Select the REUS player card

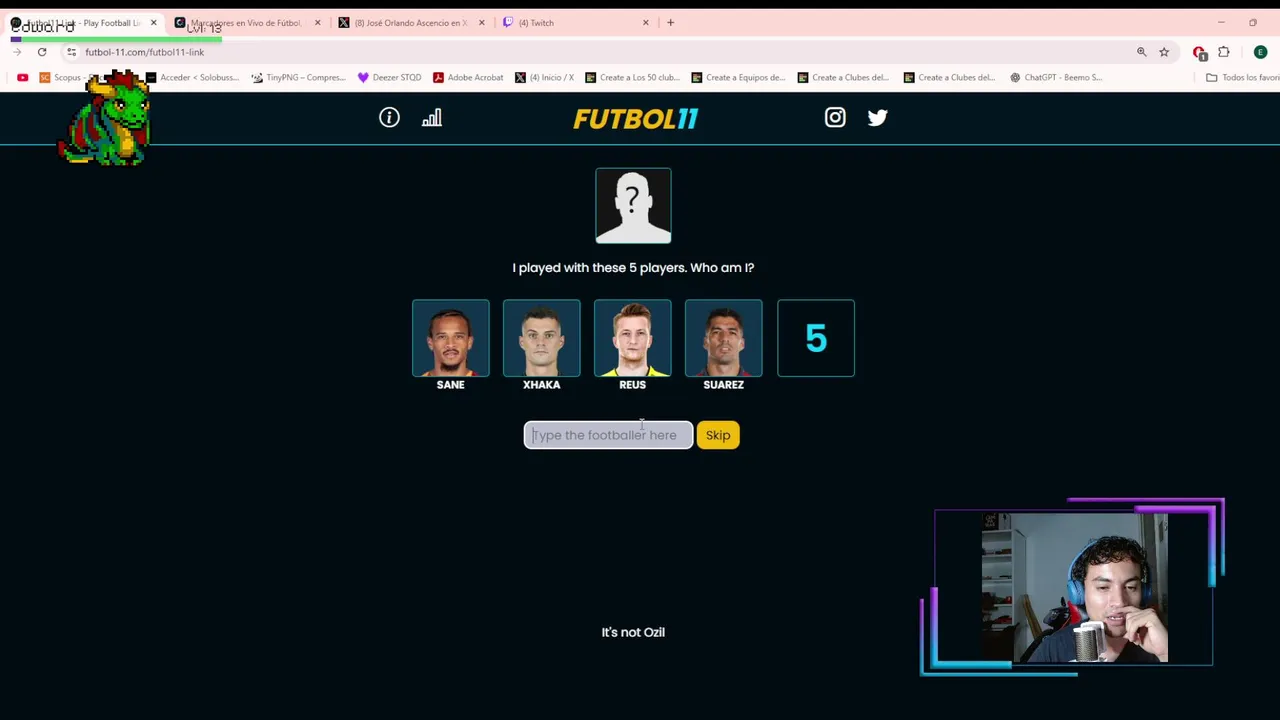(633, 338)
